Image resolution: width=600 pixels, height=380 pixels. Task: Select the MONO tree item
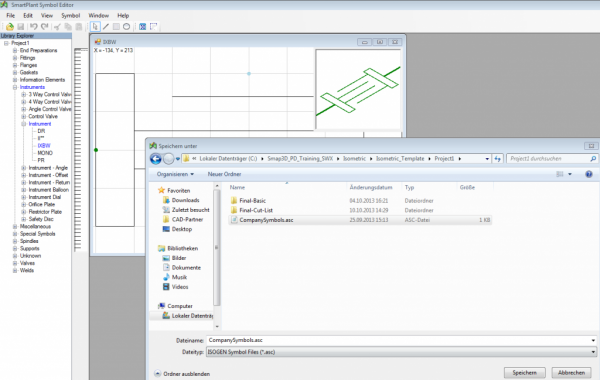click(45, 153)
